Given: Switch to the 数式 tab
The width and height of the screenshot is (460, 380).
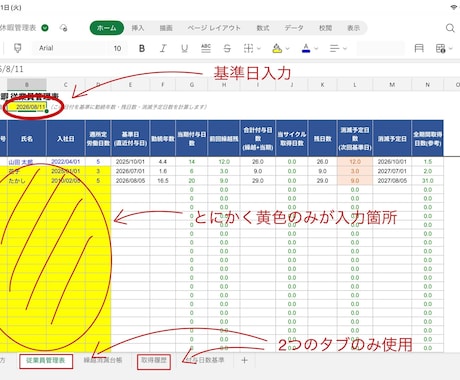Looking at the screenshot, I should pyautogui.click(x=263, y=28).
